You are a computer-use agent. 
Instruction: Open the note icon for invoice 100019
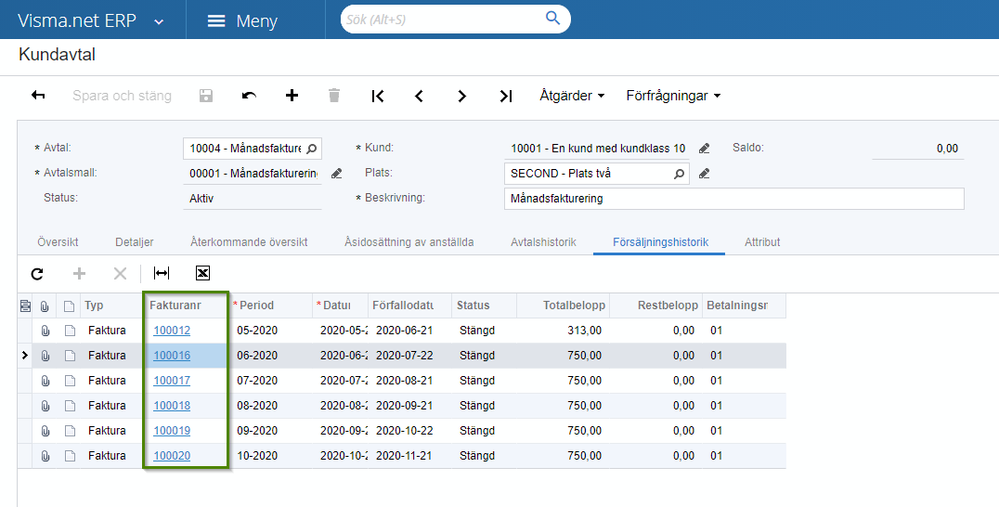tap(69, 431)
